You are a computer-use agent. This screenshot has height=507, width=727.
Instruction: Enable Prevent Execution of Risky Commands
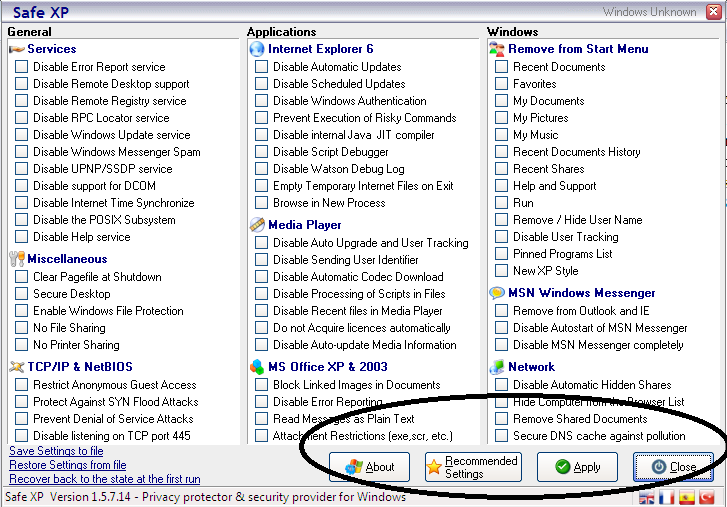tap(261, 118)
